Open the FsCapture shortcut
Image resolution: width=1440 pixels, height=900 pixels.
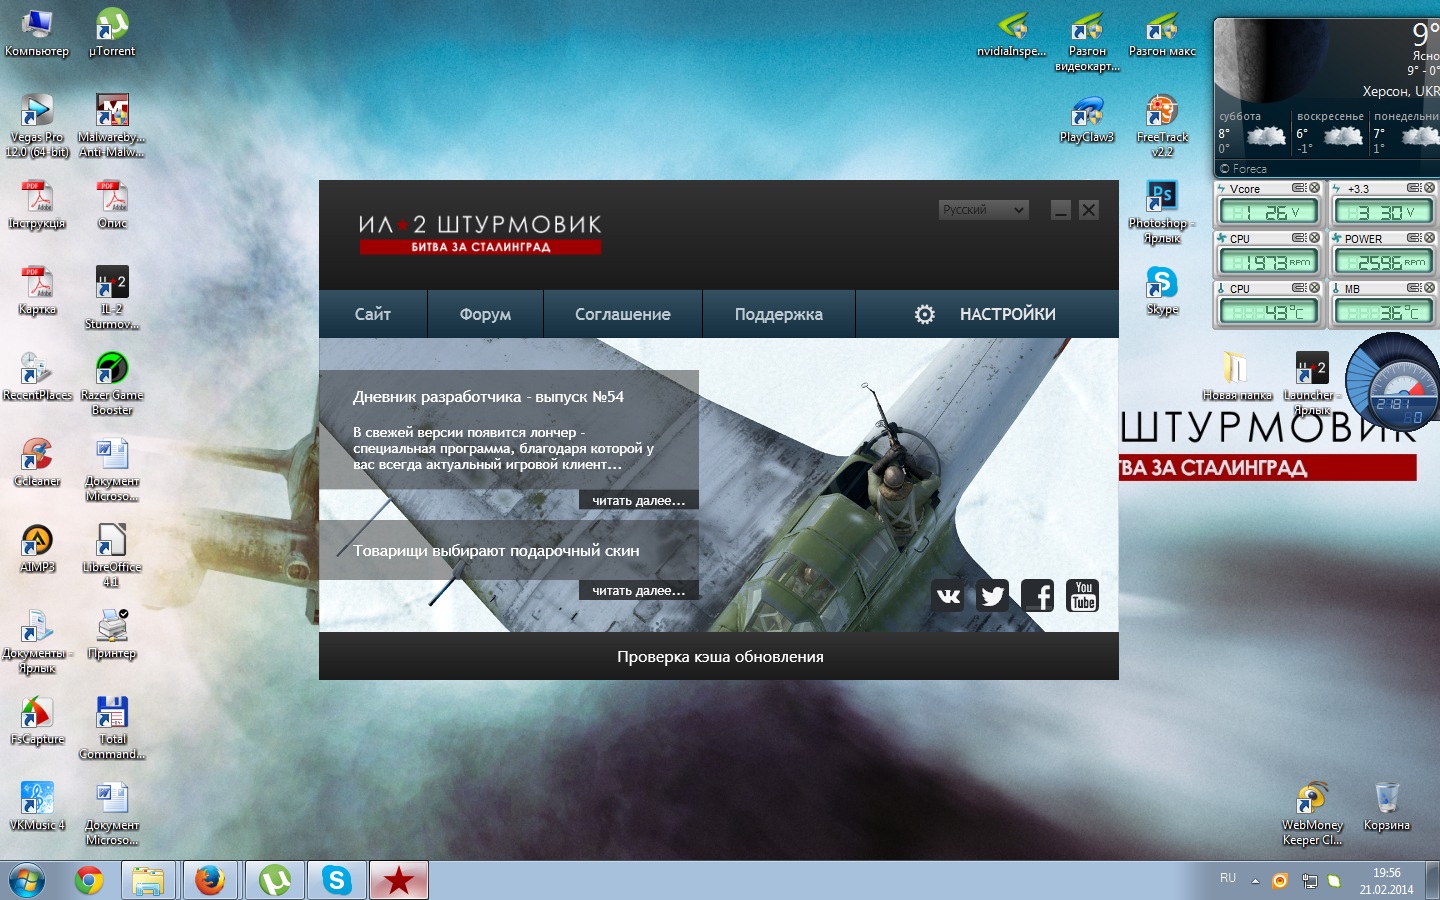coord(37,721)
